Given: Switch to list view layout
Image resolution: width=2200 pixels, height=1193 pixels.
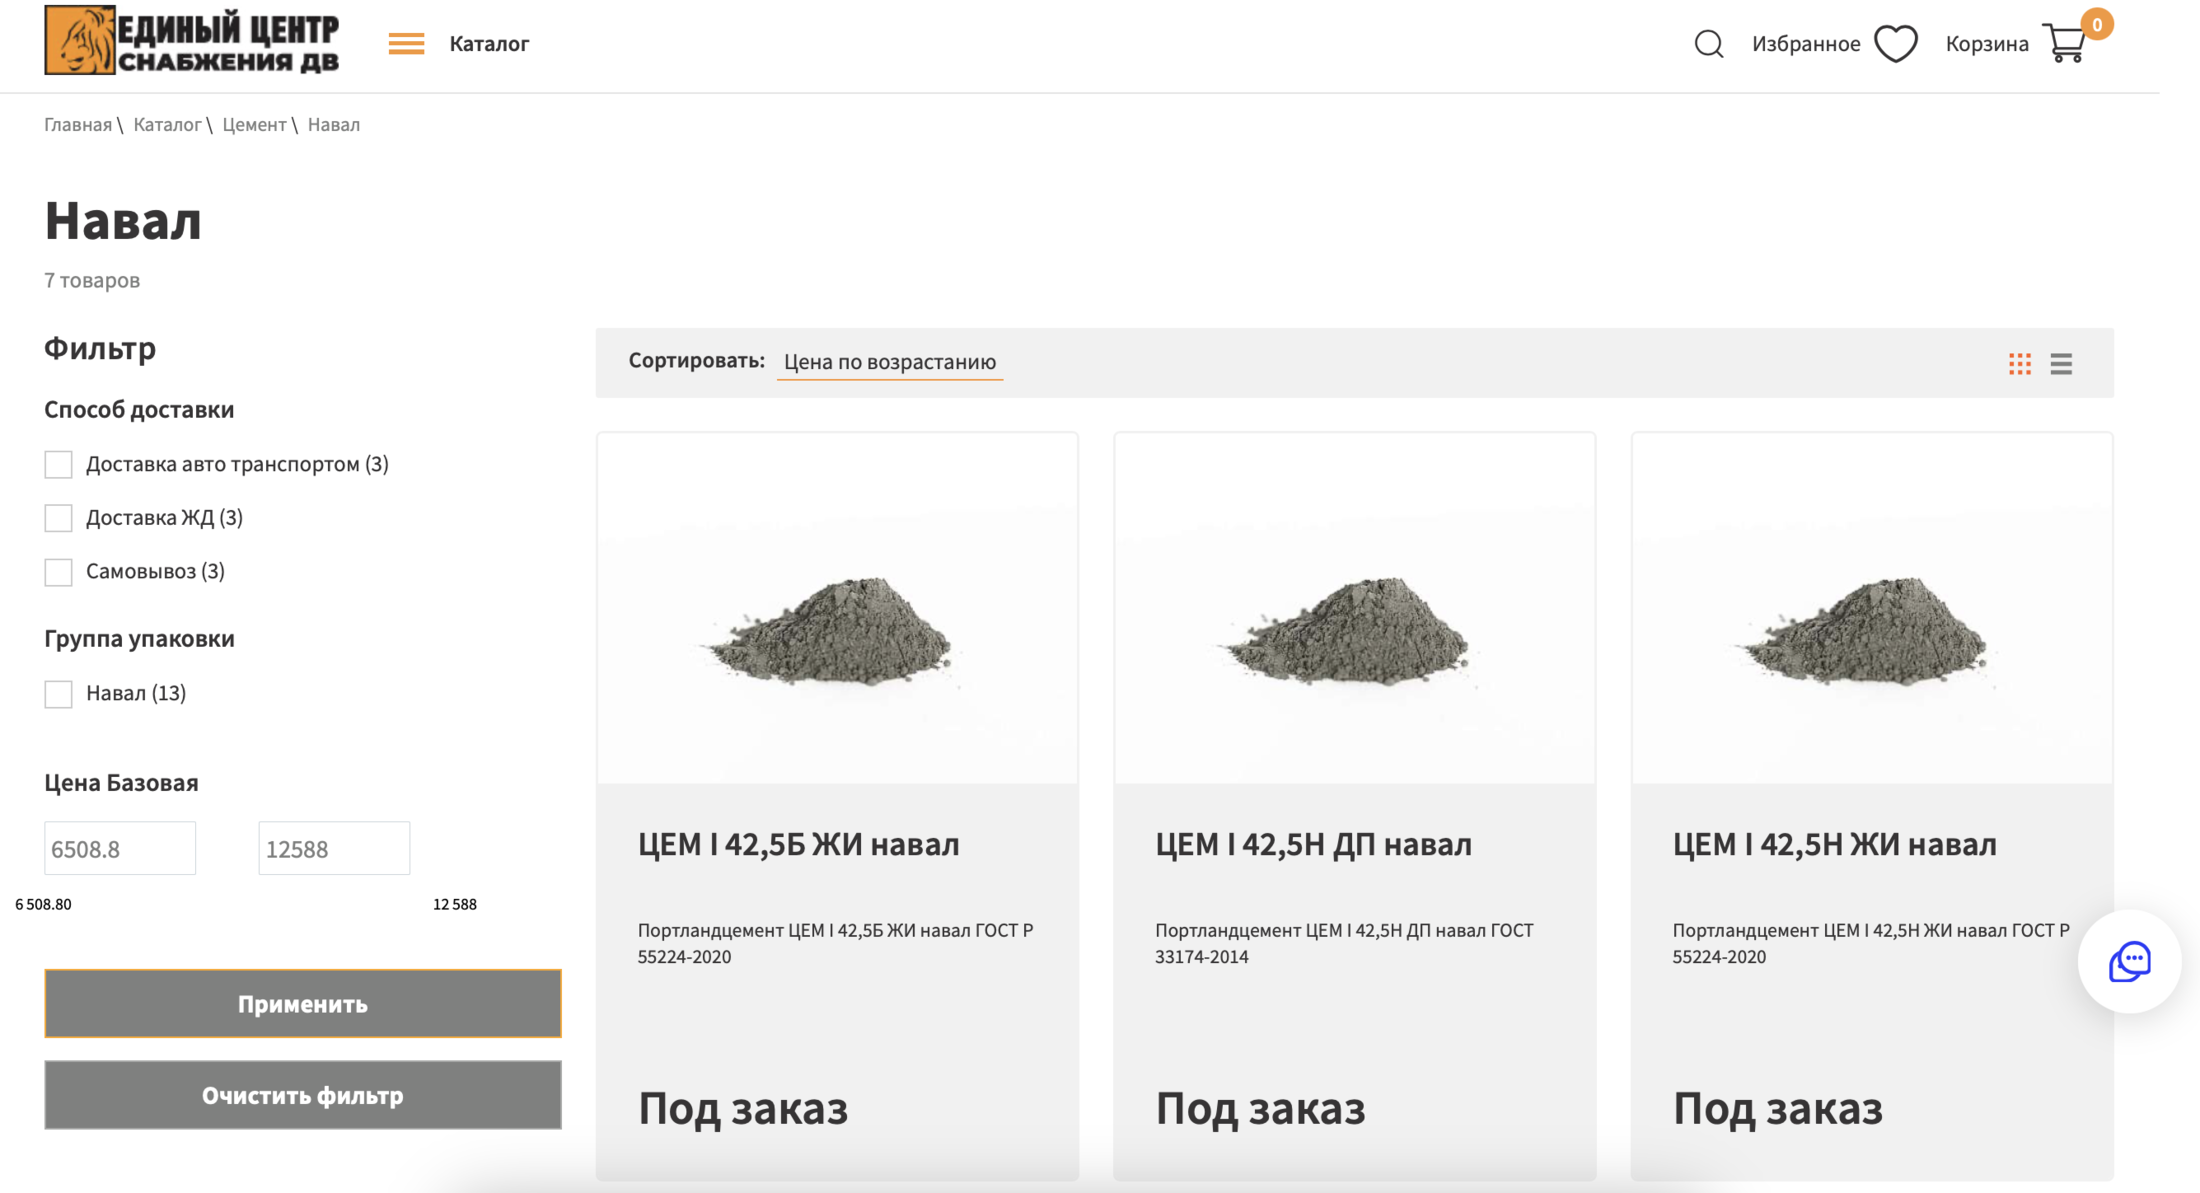Looking at the screenshot, I should [2061, 364].
